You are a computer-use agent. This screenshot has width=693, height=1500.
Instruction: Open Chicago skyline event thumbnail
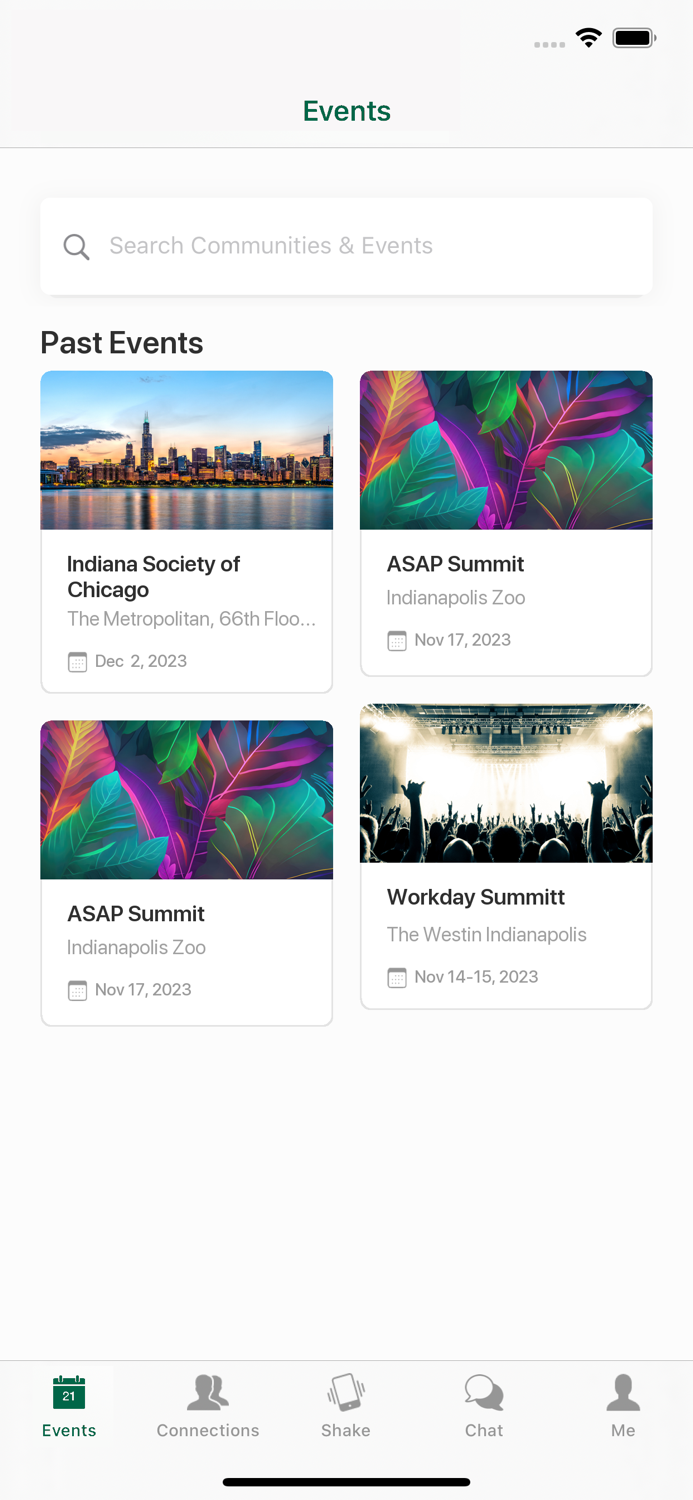coord(187,450)
